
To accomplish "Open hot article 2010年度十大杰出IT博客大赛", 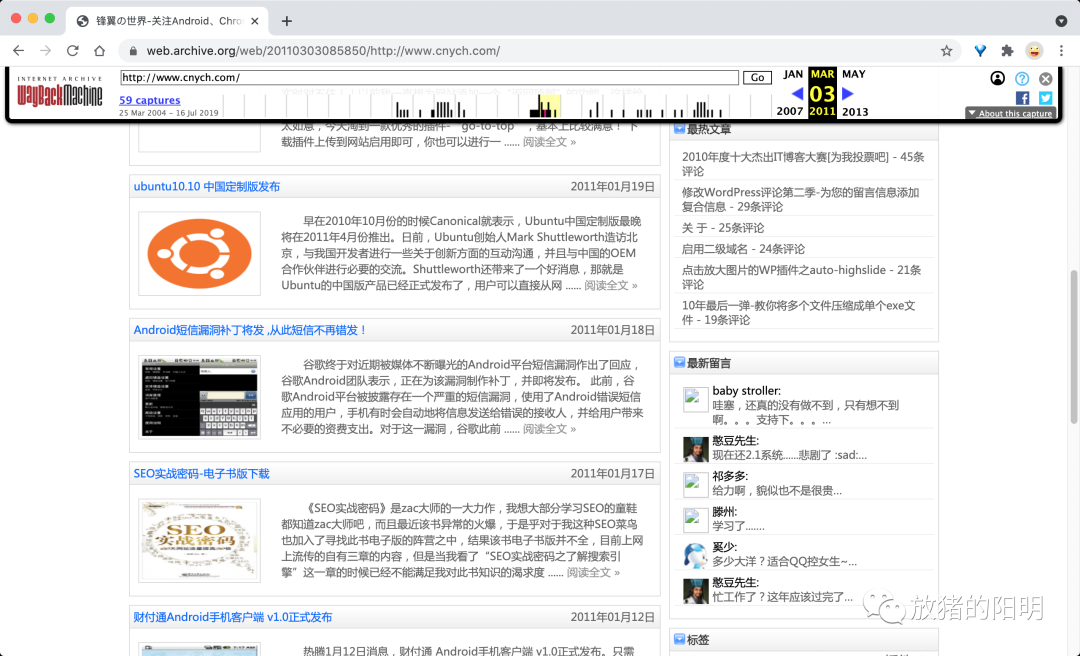I will (803, 164).
